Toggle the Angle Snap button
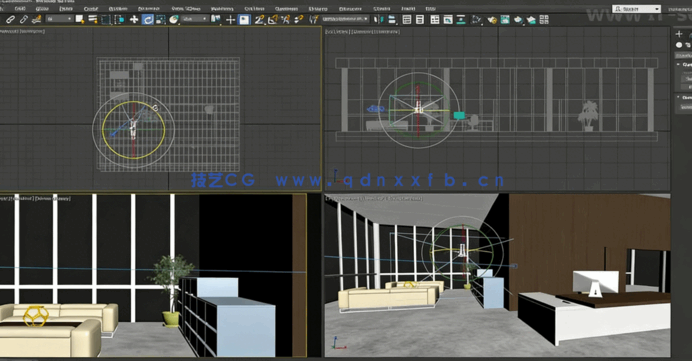 [x=272, y=19]
